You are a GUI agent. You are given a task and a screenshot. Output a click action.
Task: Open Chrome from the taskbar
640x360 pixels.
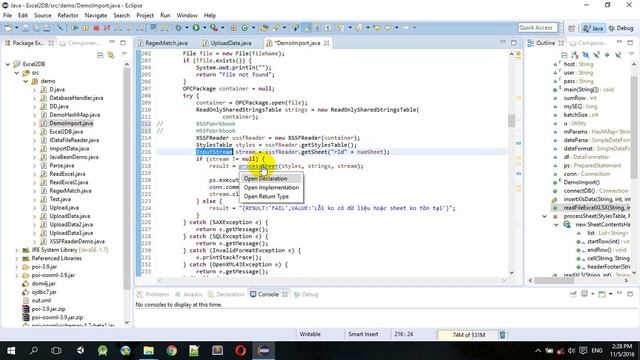pyautogui.click(x=171, y=350)
